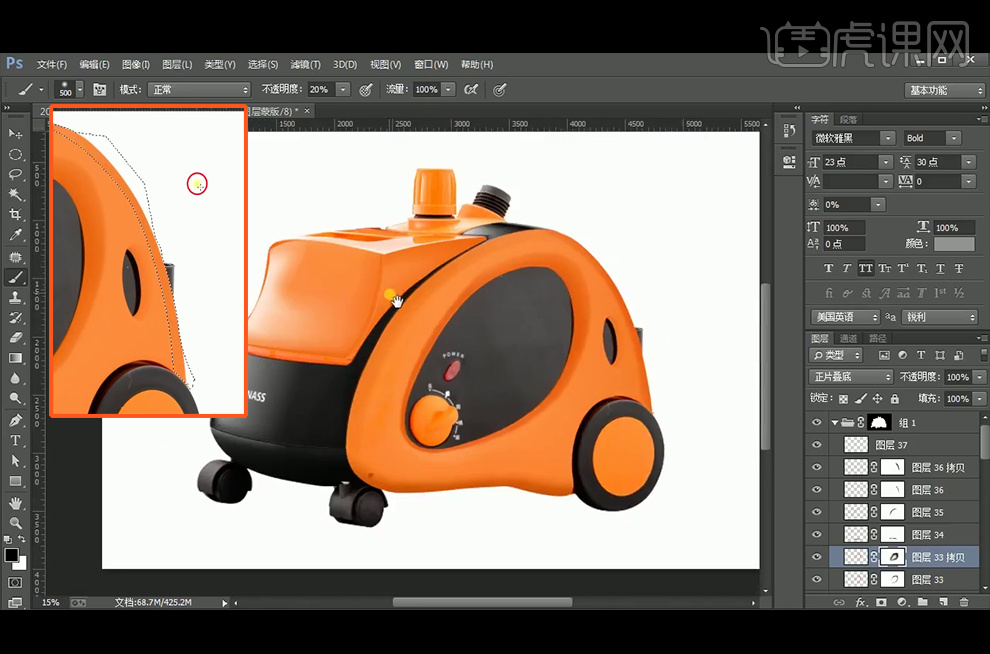The width and height of the screenshot is (990, 654).
Task: Collapse the 组 1 layer group
Action: click(x=835, y=423)
